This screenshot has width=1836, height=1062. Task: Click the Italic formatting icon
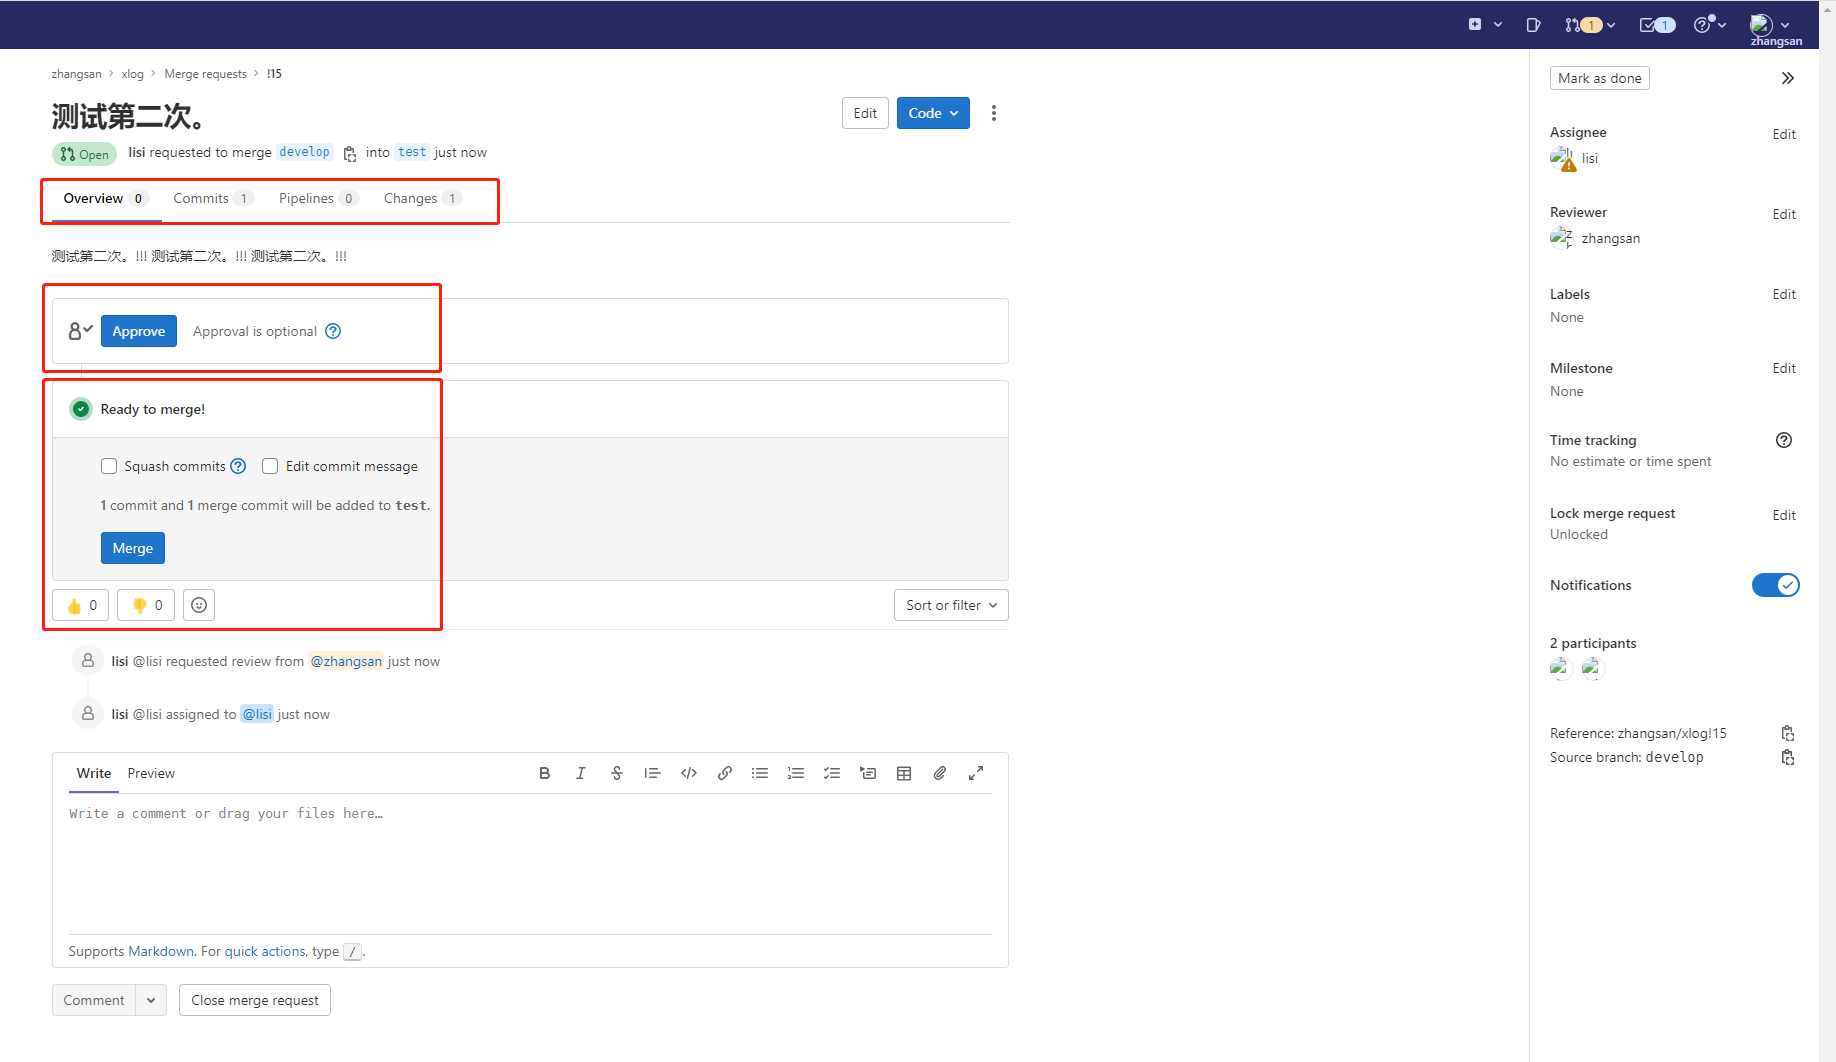tap(580, 773)
